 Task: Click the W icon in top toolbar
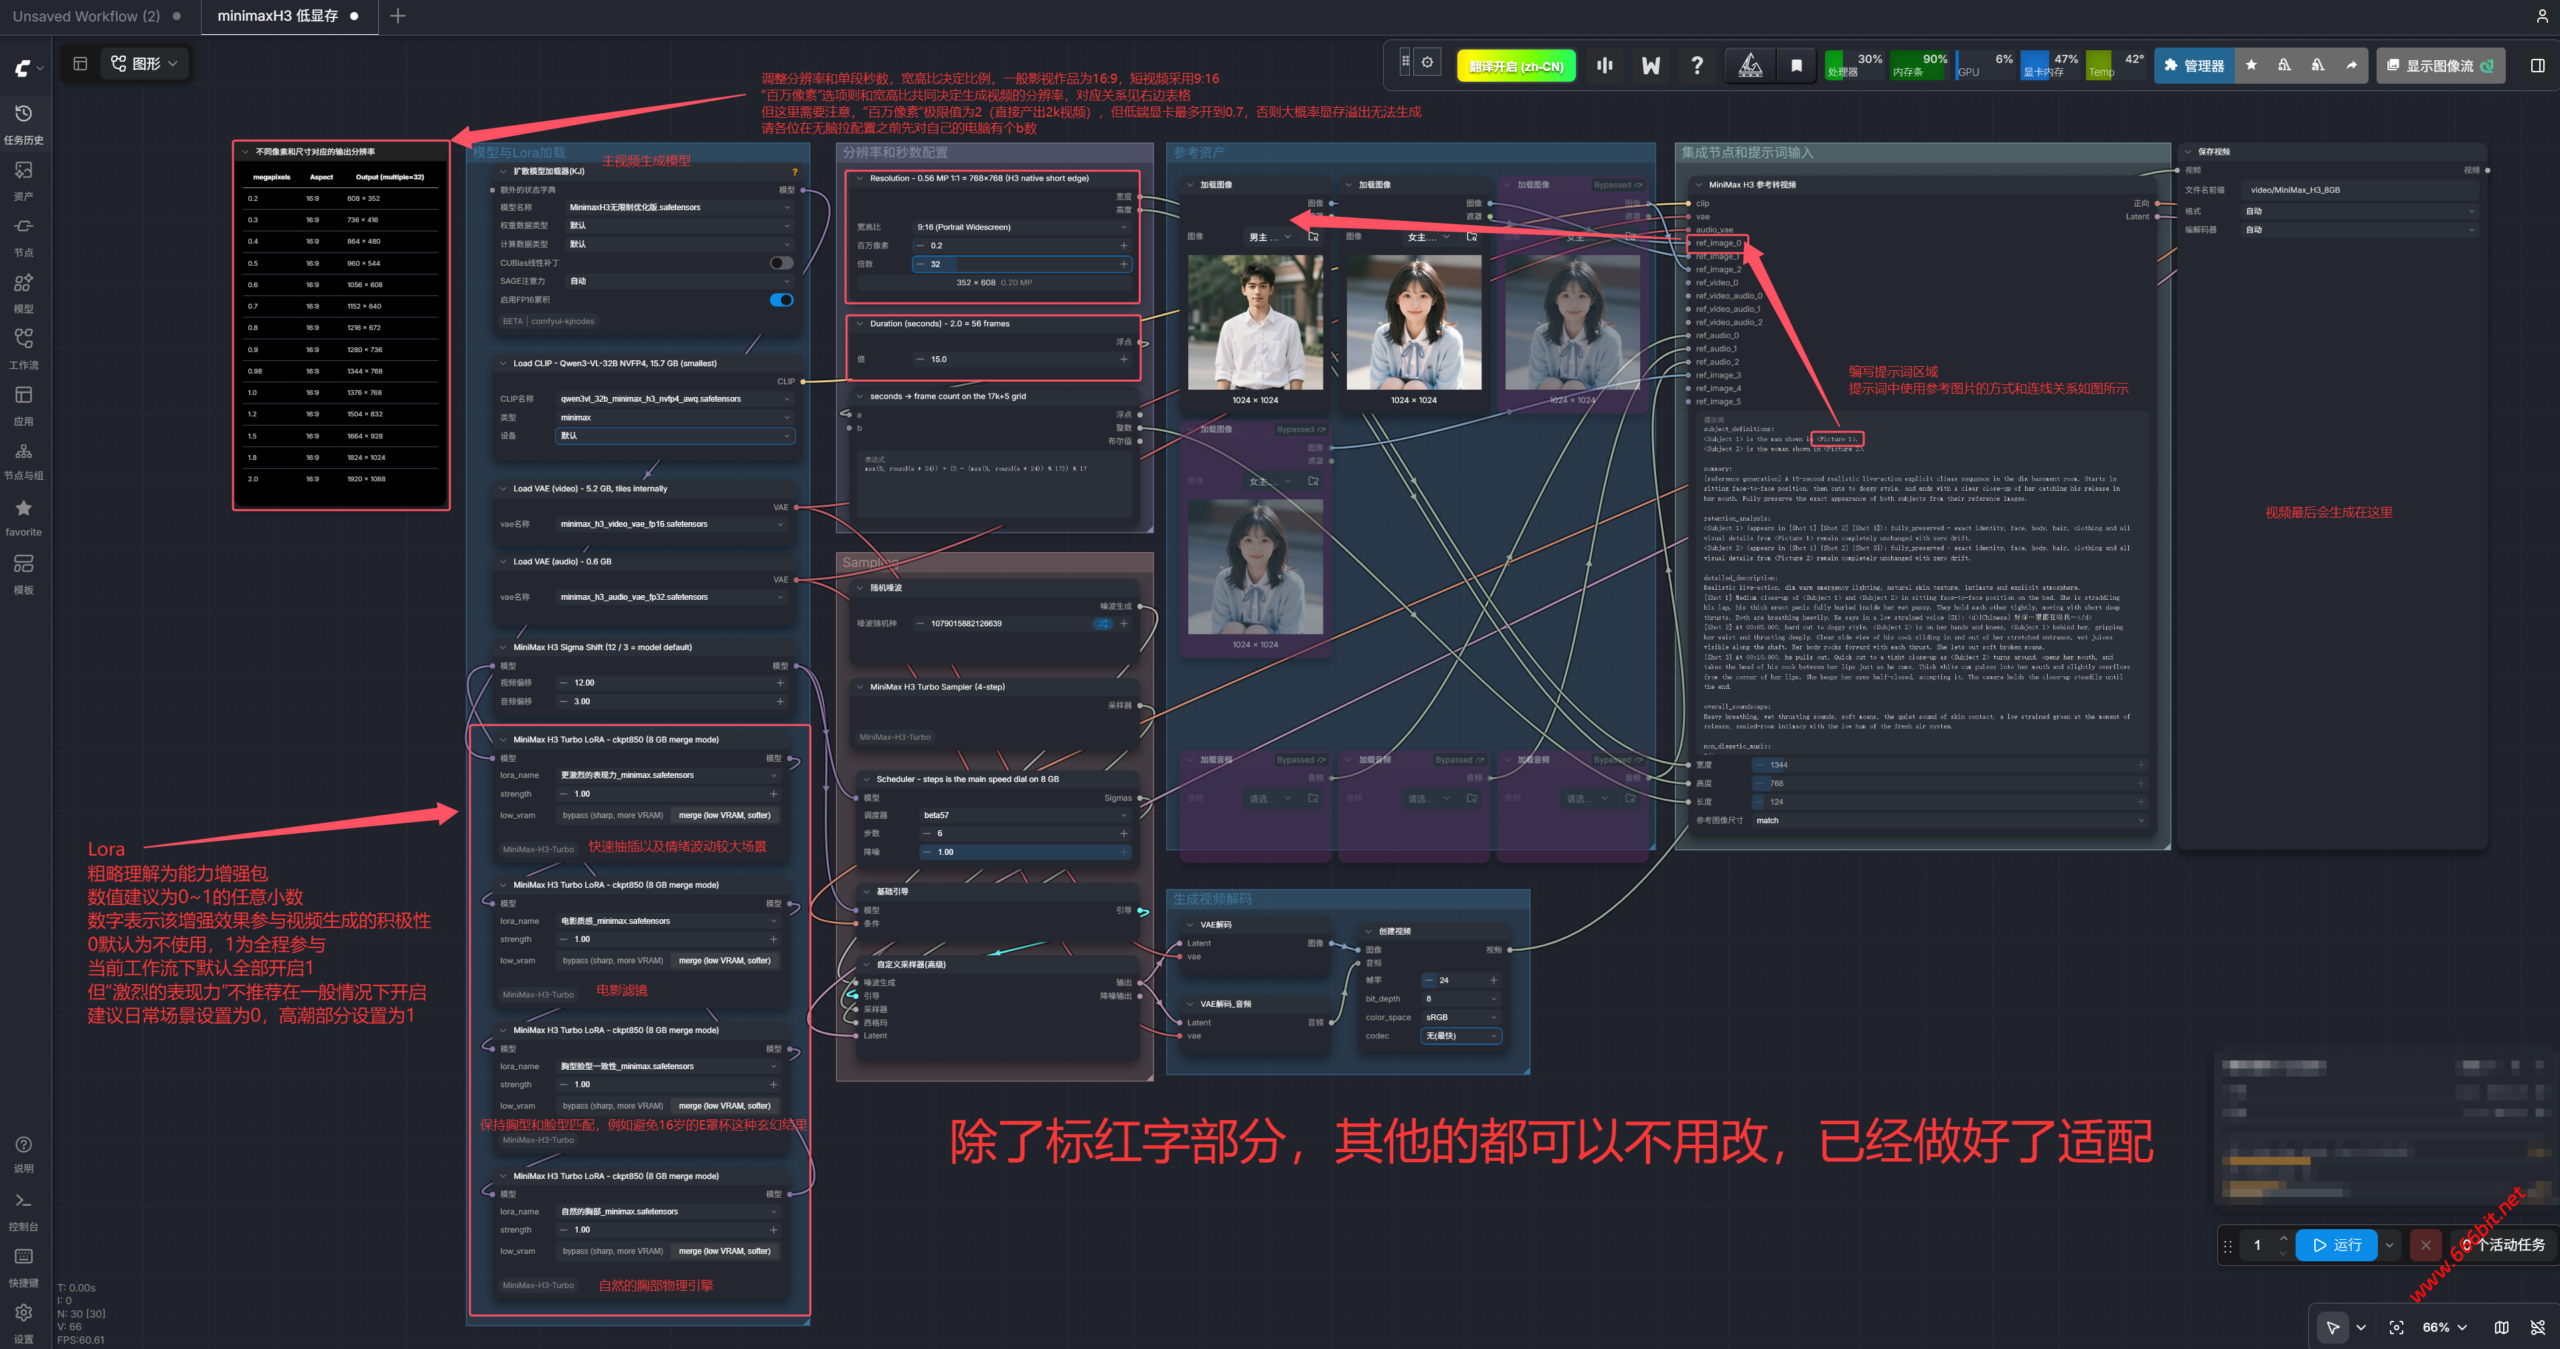[1651, 65]
